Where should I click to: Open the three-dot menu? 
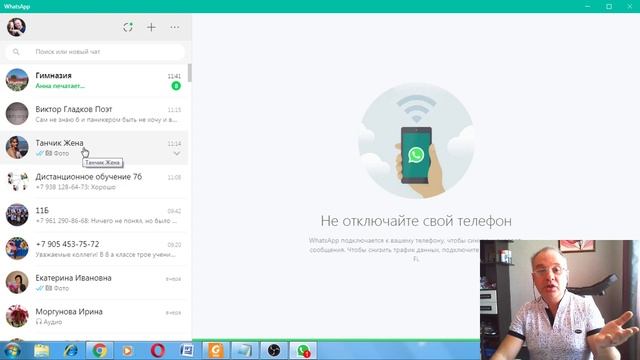tap(175, 27)
